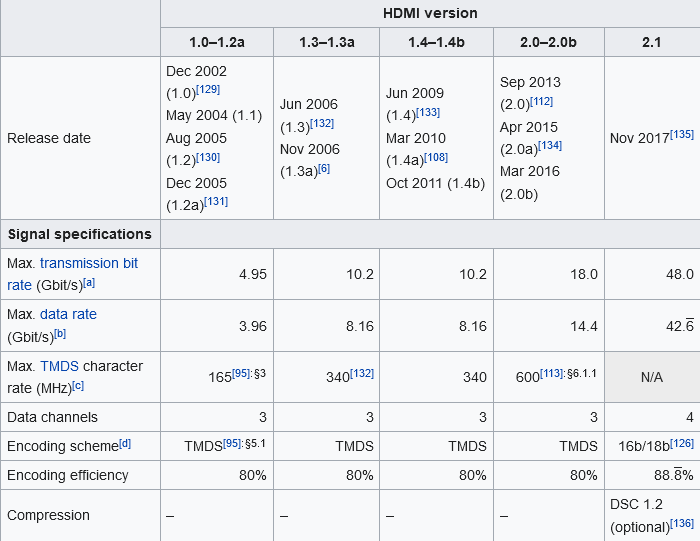Viewport: 700px width, 541px height.
Task: Open citation [132] next to Jun 2006
Action: point(322,123)
